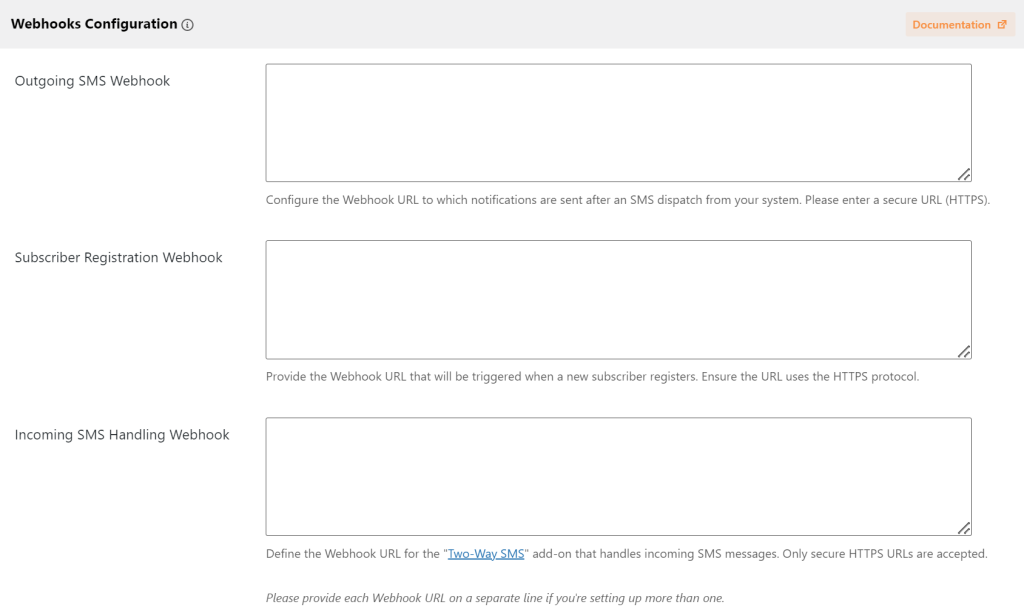Place cursor in the Outgoing SMS Webhook field
Image resolution: width=1024 pixels, height=610 pixels.
[618, 120]
